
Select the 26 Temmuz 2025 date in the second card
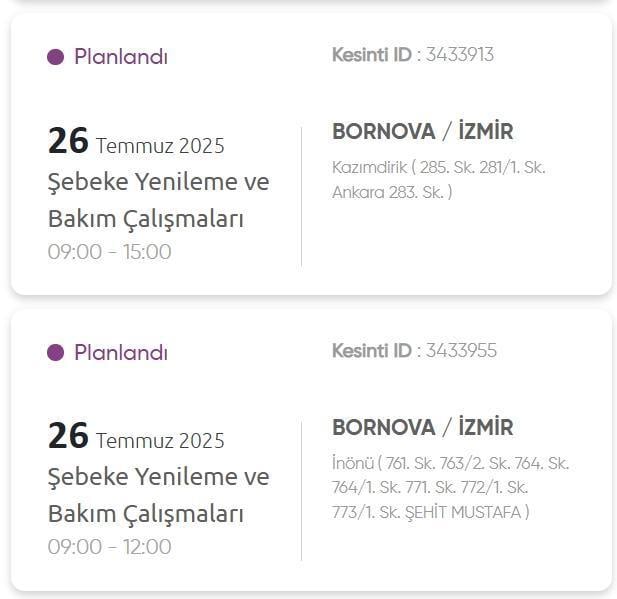(x=136, y=436)
